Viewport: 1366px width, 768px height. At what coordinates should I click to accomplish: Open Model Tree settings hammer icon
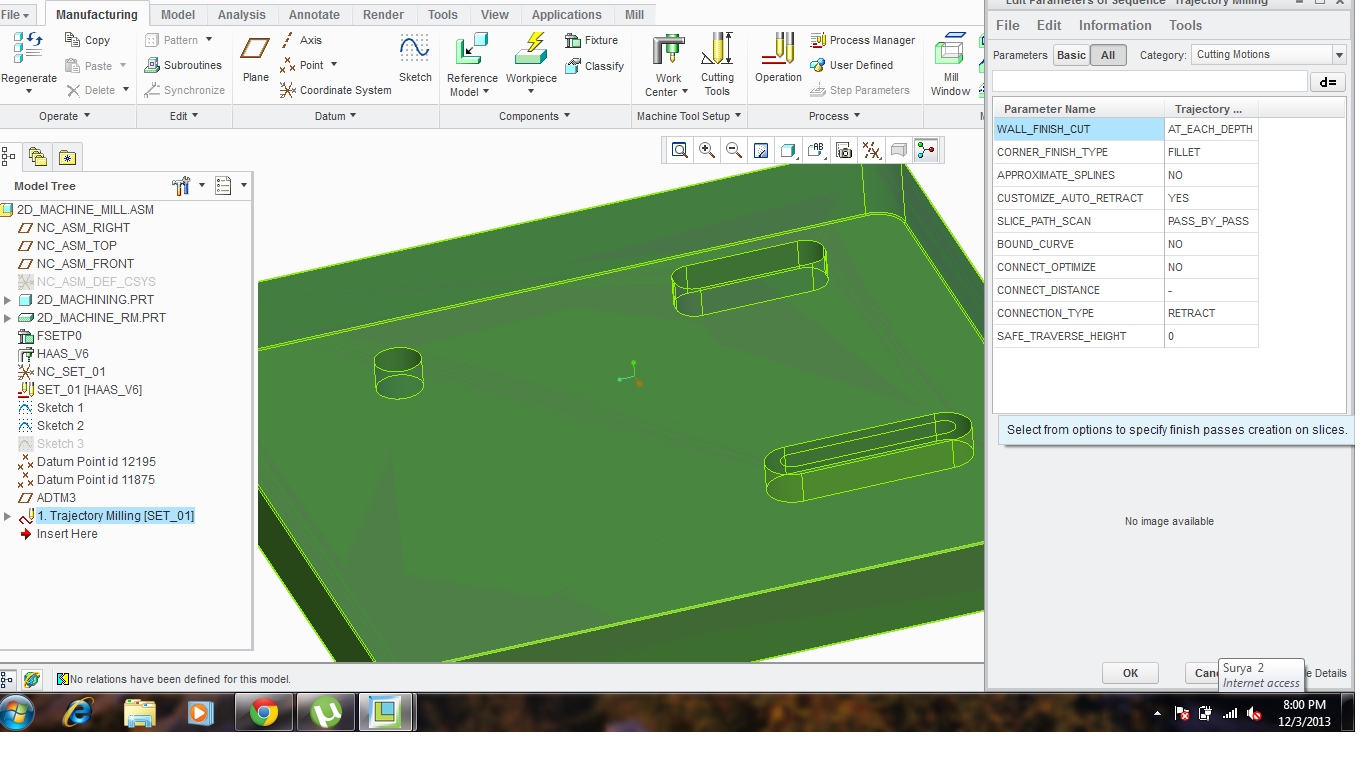[181, 186]
